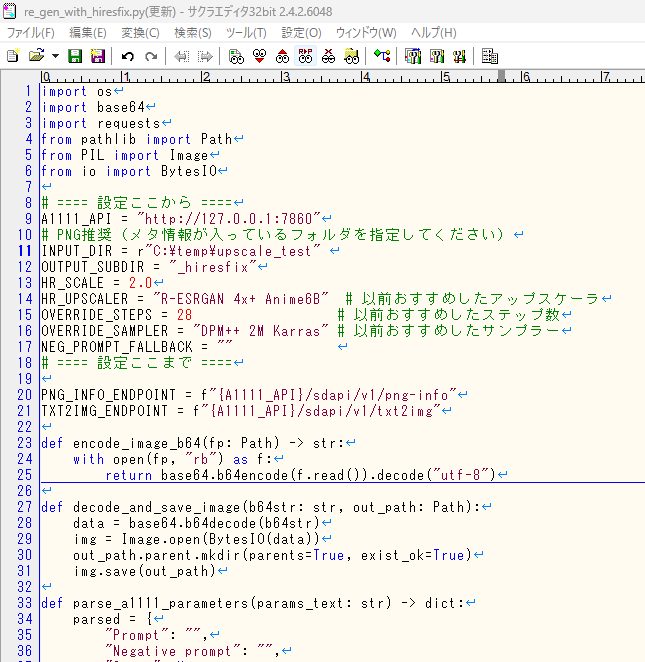Open the ウィンドウ(W) menu
This screenshot has width=645, height=662.
click(366, 33)
